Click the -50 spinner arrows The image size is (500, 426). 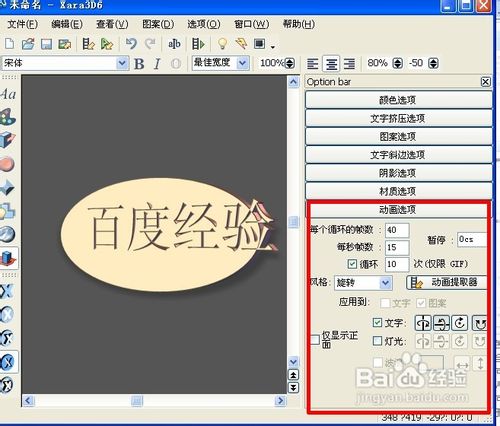[433, 63]
